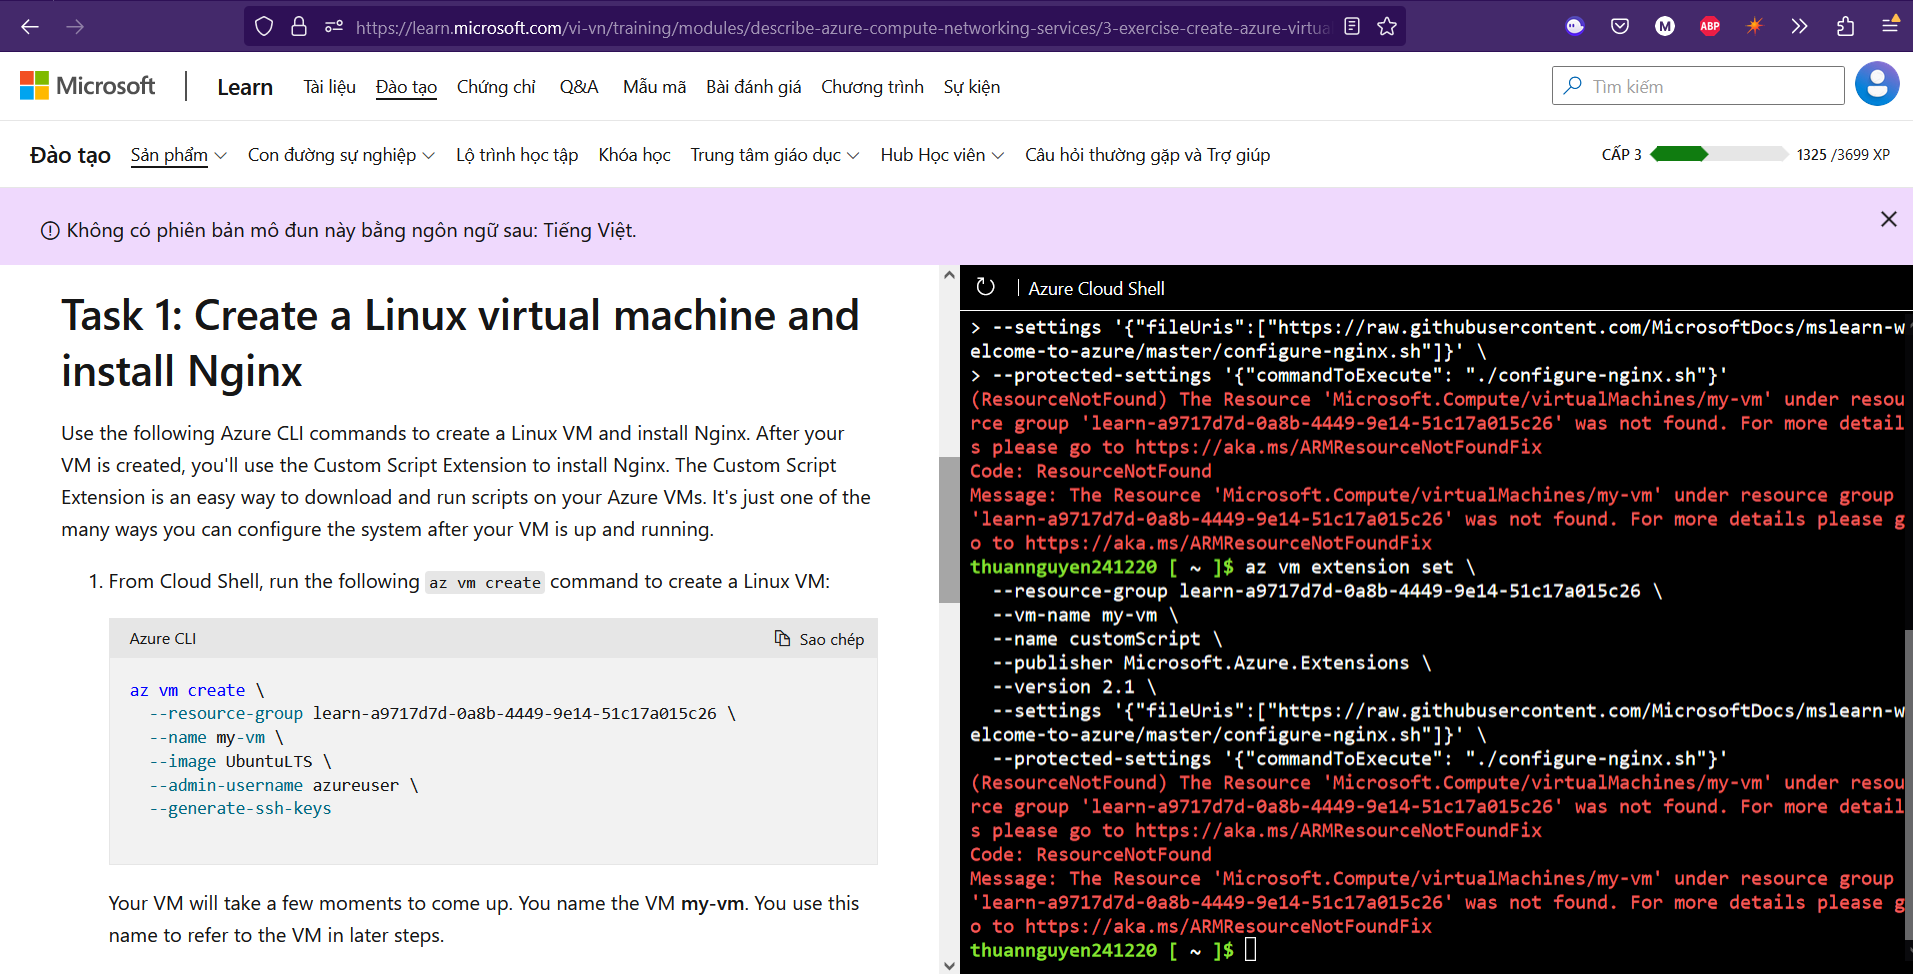Expand Con đường sự nghiệp menu

pos(341,155)
